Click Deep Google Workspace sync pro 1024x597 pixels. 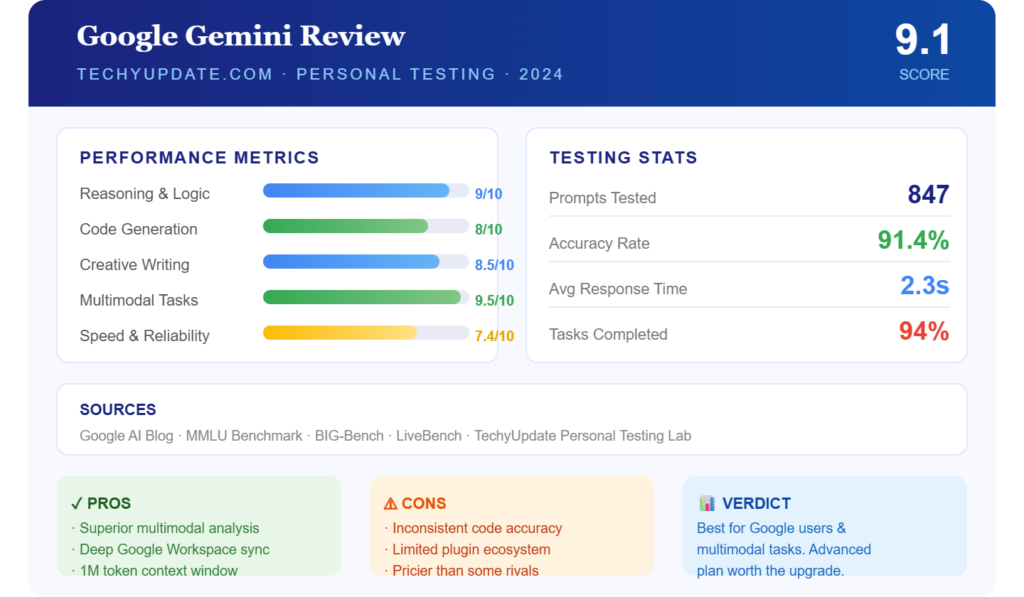tap(174, 549)
